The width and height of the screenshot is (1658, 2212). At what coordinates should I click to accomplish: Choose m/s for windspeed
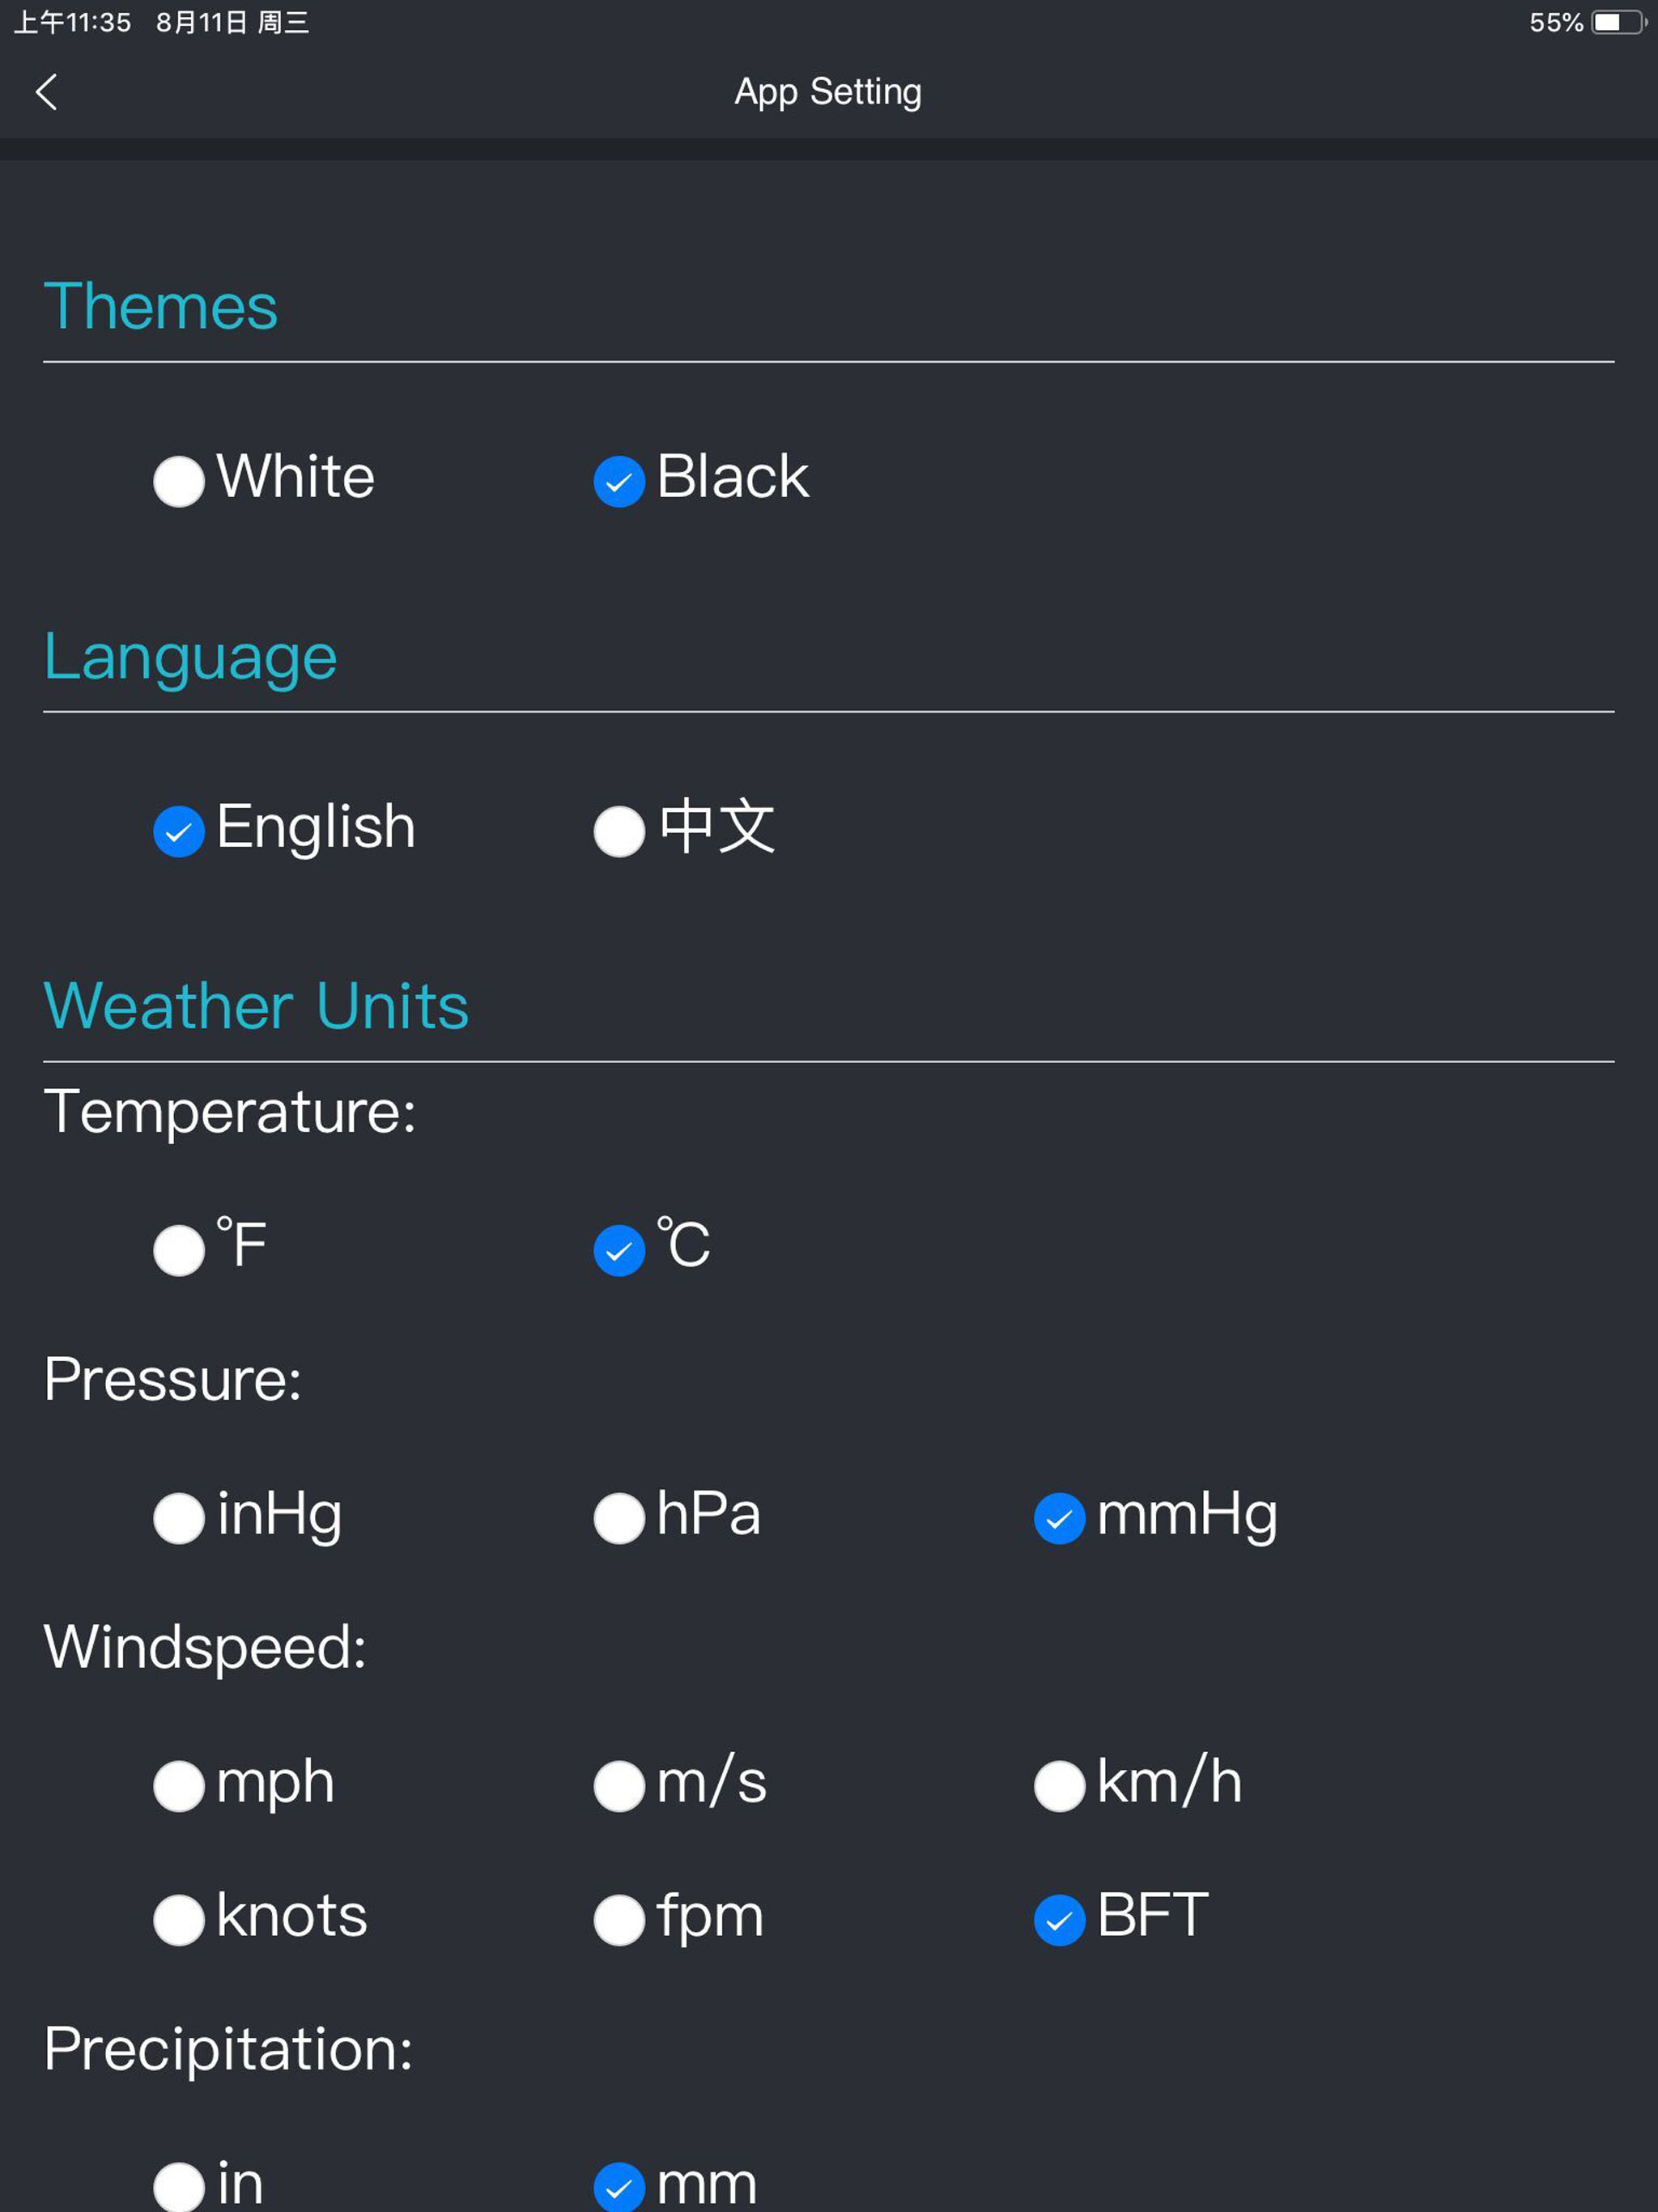pos(619,1787)
